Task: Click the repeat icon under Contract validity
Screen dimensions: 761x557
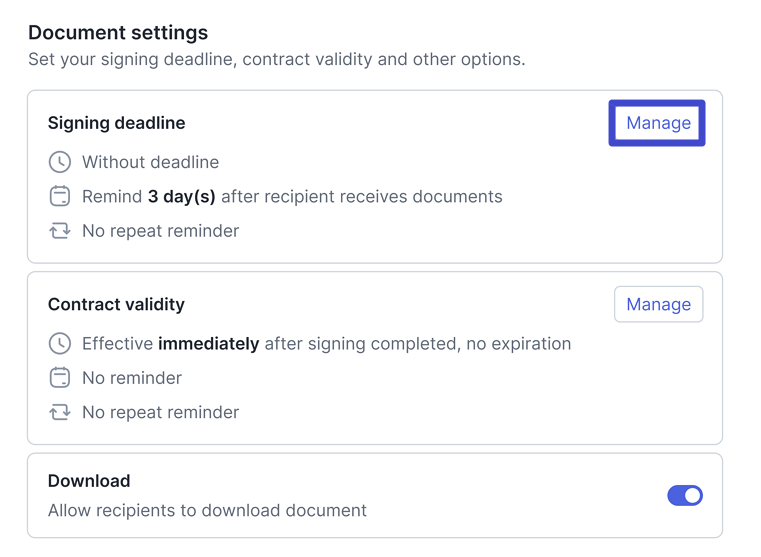Action: click(x=60, y=412)
